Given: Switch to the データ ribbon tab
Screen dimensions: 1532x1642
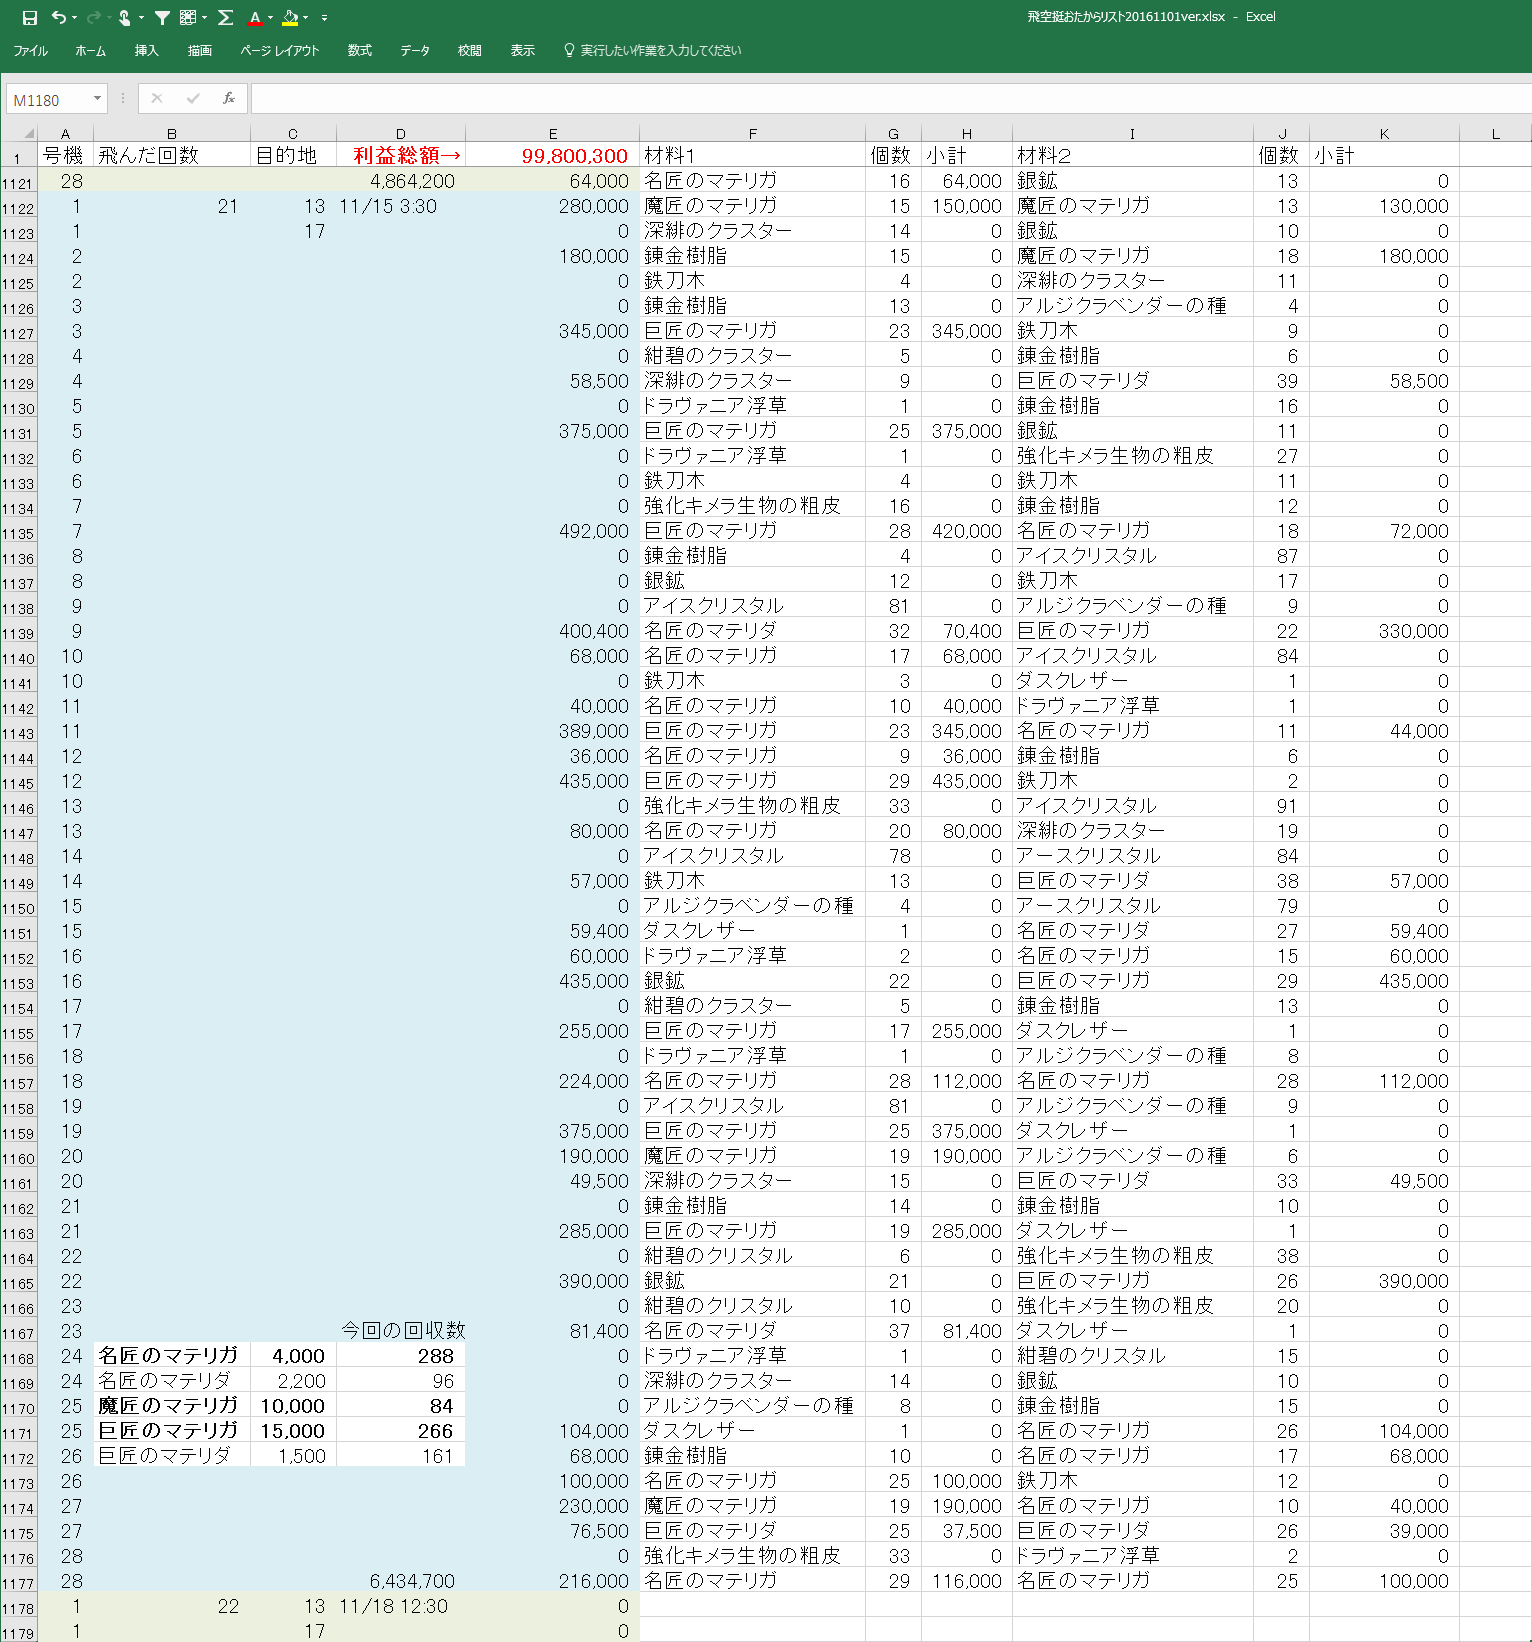Looking at the screenshot, I should pyautogui.click(x=415, y=50).
